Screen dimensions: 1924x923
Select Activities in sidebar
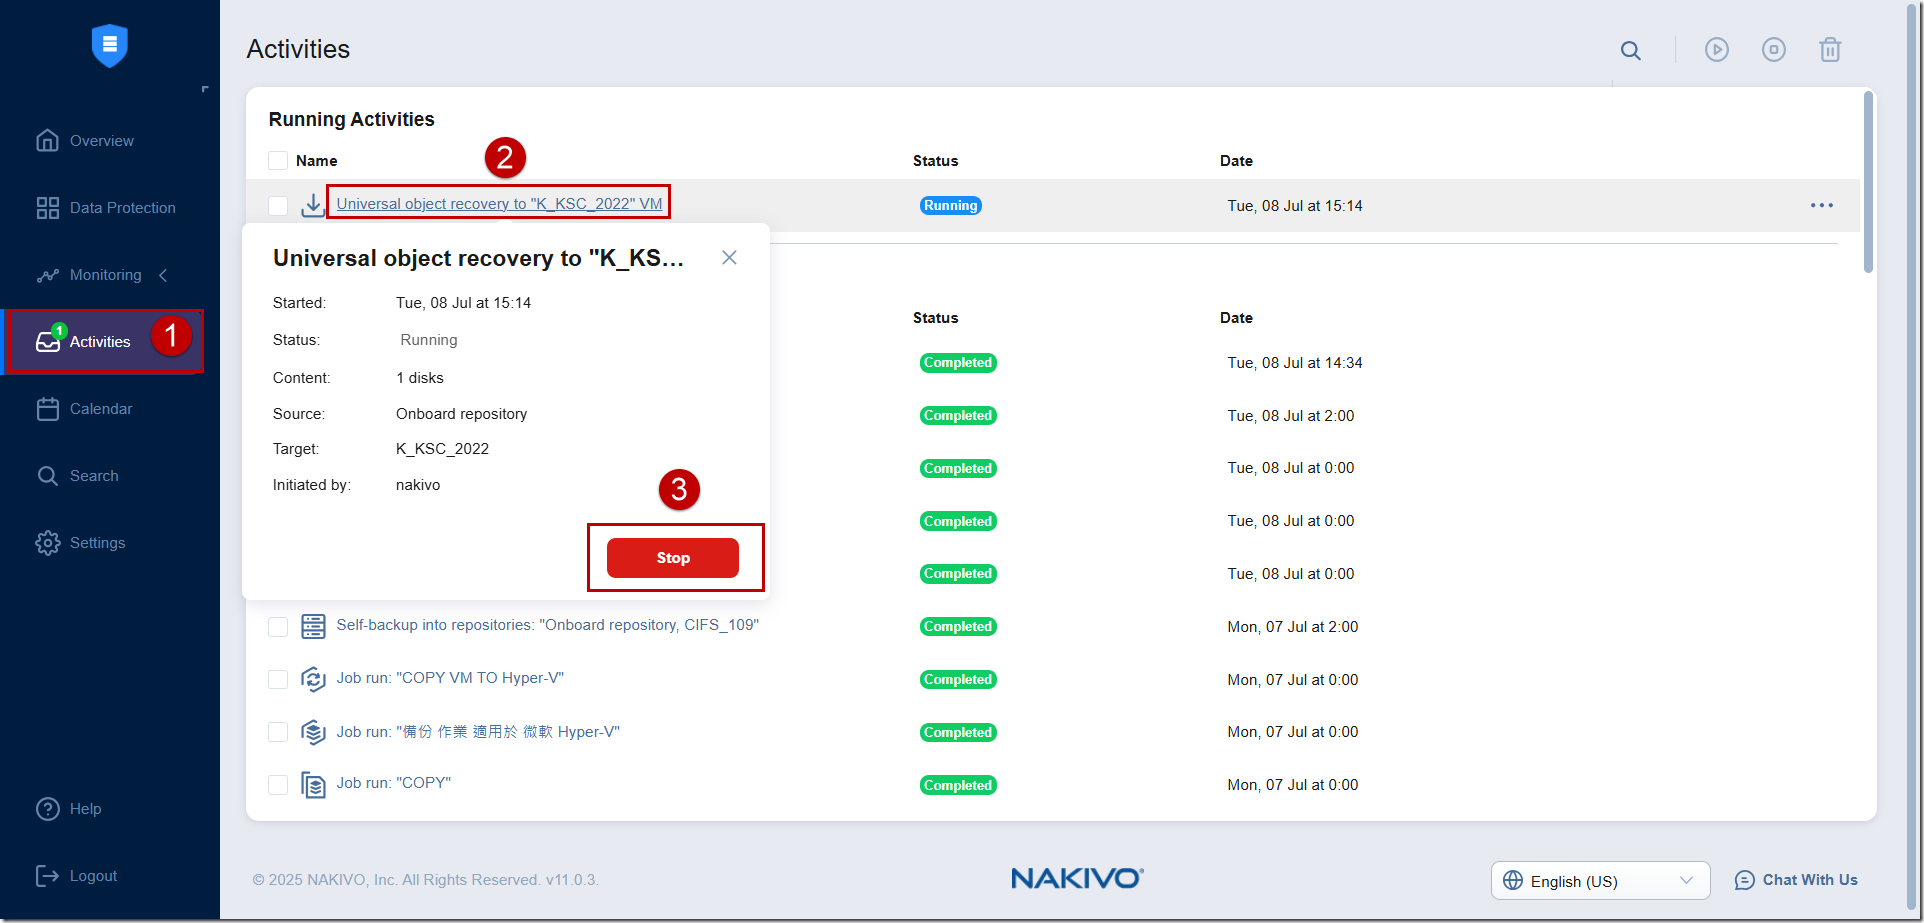click(104, 341)
